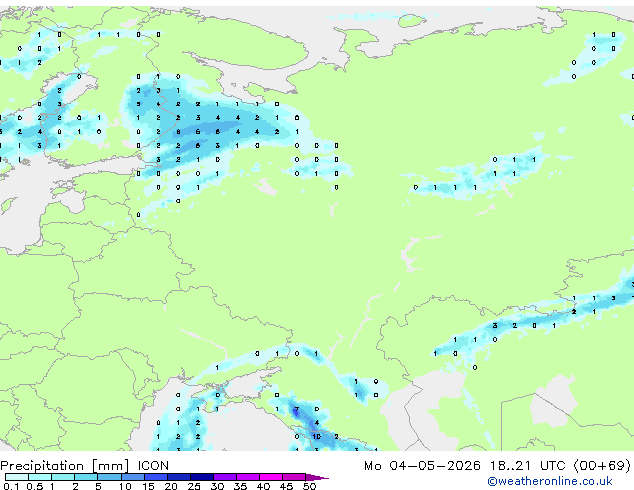Click the '7' precipitation value on the map

(x=297, y=409)
